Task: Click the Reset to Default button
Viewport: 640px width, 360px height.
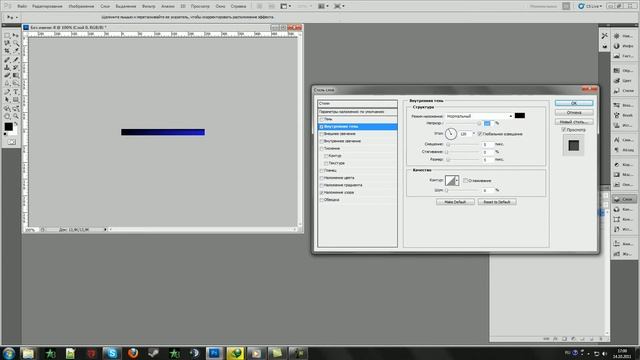Action: 497,202
